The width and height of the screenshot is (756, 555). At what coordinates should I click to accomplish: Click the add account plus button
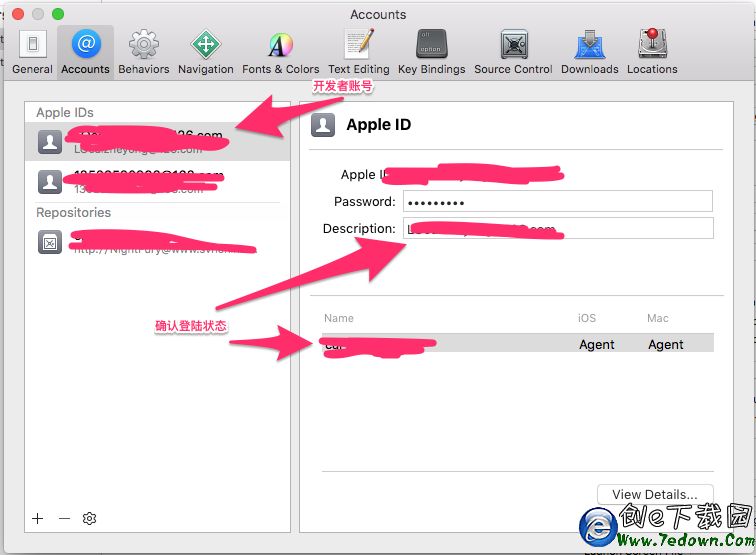point(38,518)
